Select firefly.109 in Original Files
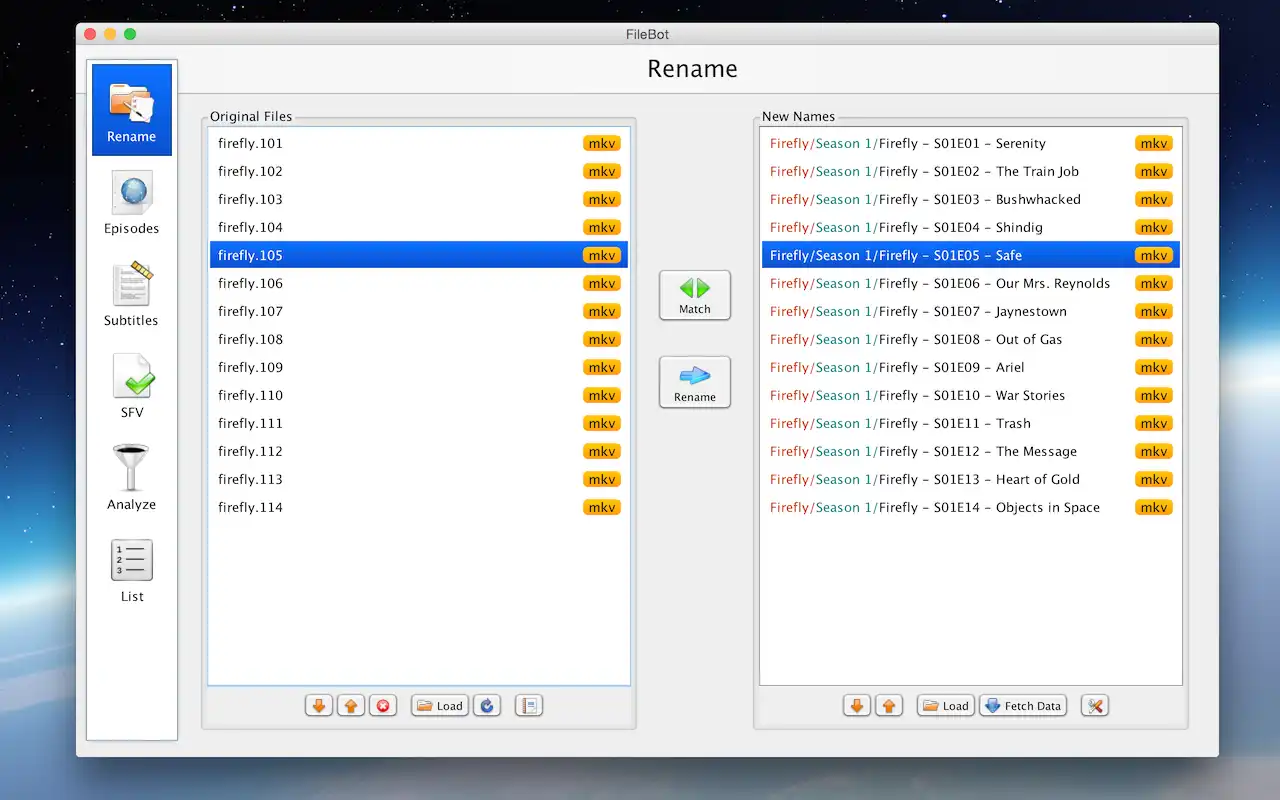The image size is (1280, 800). point(419,367)
